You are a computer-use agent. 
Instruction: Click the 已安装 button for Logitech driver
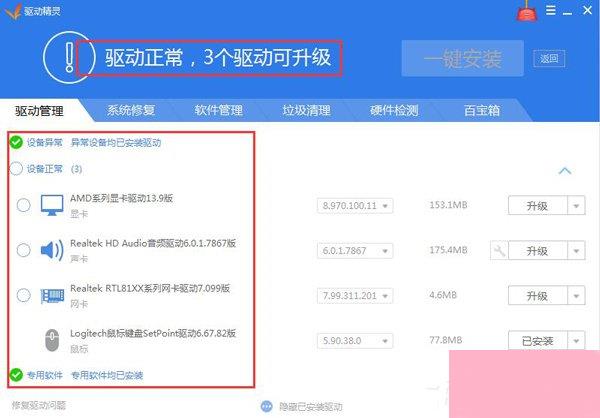pos(538,340)
